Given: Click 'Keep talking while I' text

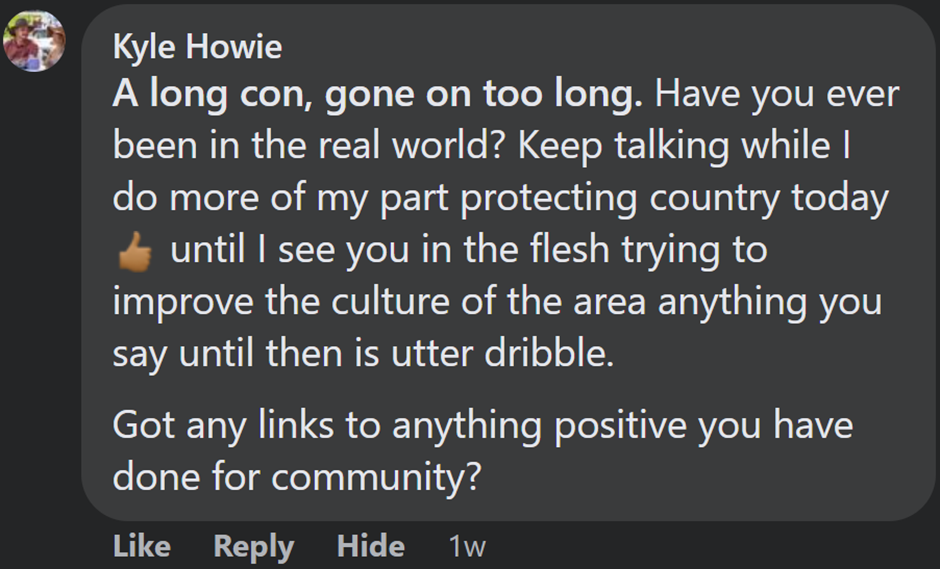Looking at the screenshot, I should coord(683,146).
